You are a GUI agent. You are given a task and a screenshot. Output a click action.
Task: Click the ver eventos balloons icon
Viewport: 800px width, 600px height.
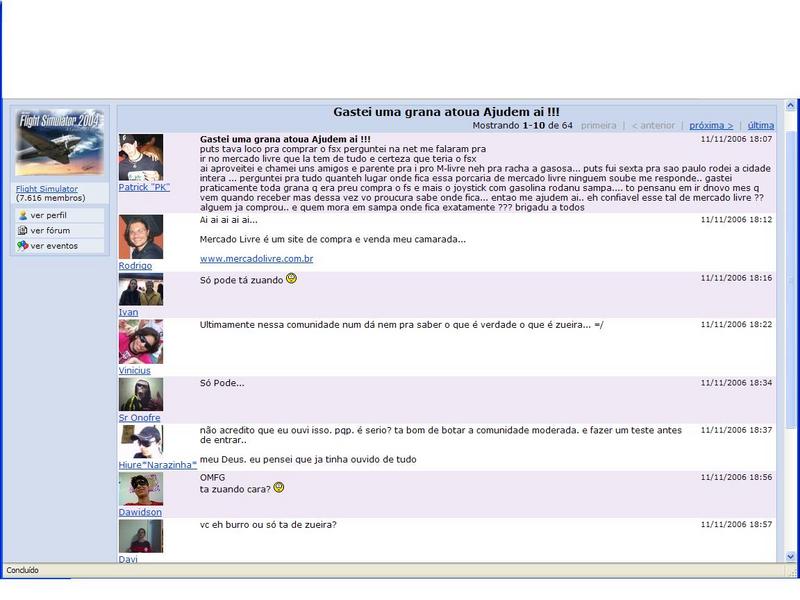click(x=22, y=246)
